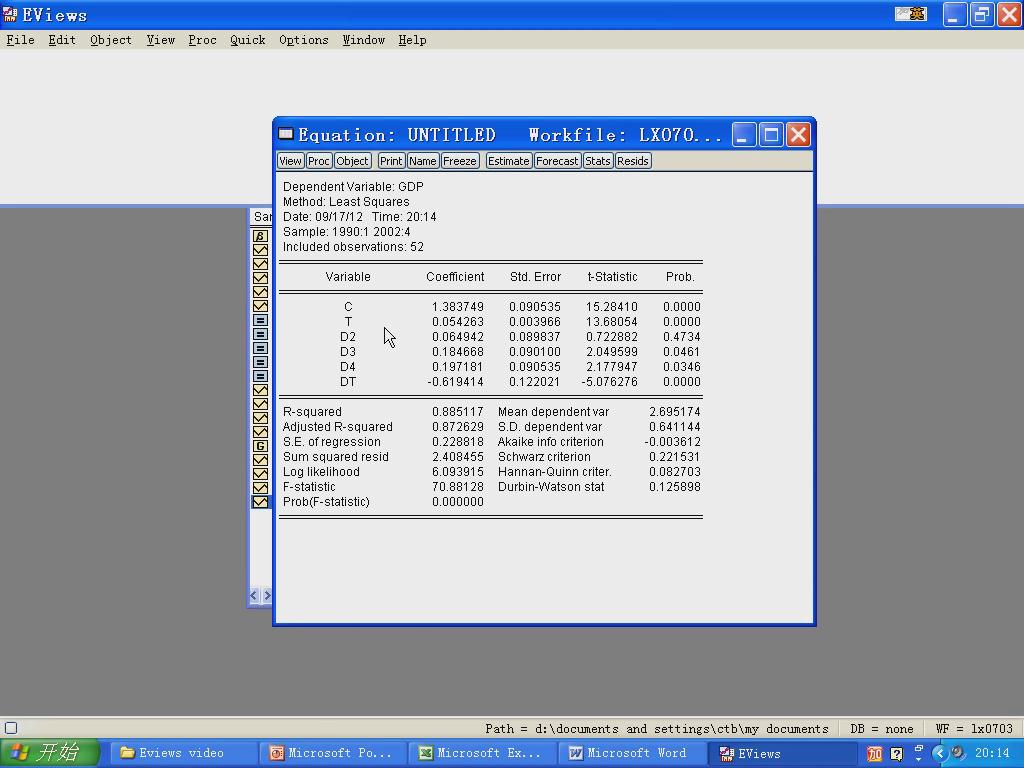Expand hidden tray icons with the arrow
This screenshot has width=1024, height=768.
(x=940, y=754)
